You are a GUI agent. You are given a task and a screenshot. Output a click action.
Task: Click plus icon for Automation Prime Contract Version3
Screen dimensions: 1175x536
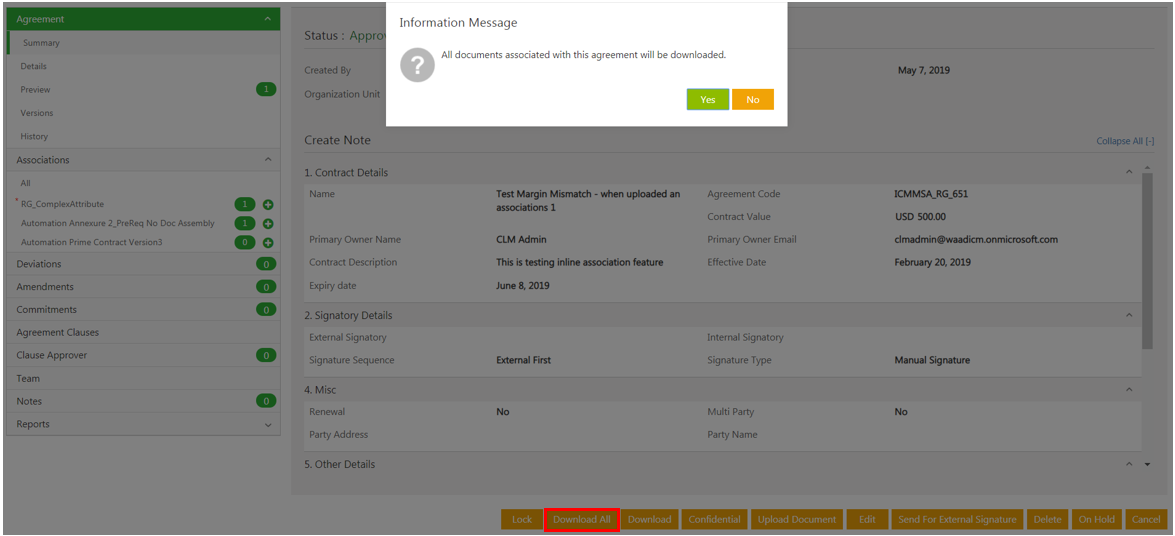point(268,242)
